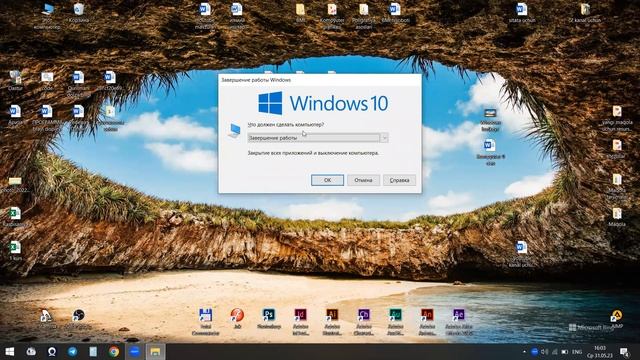Open Этот компьютер desktop icon
Screen dimensions: 640x360
[x=47, y=16]
